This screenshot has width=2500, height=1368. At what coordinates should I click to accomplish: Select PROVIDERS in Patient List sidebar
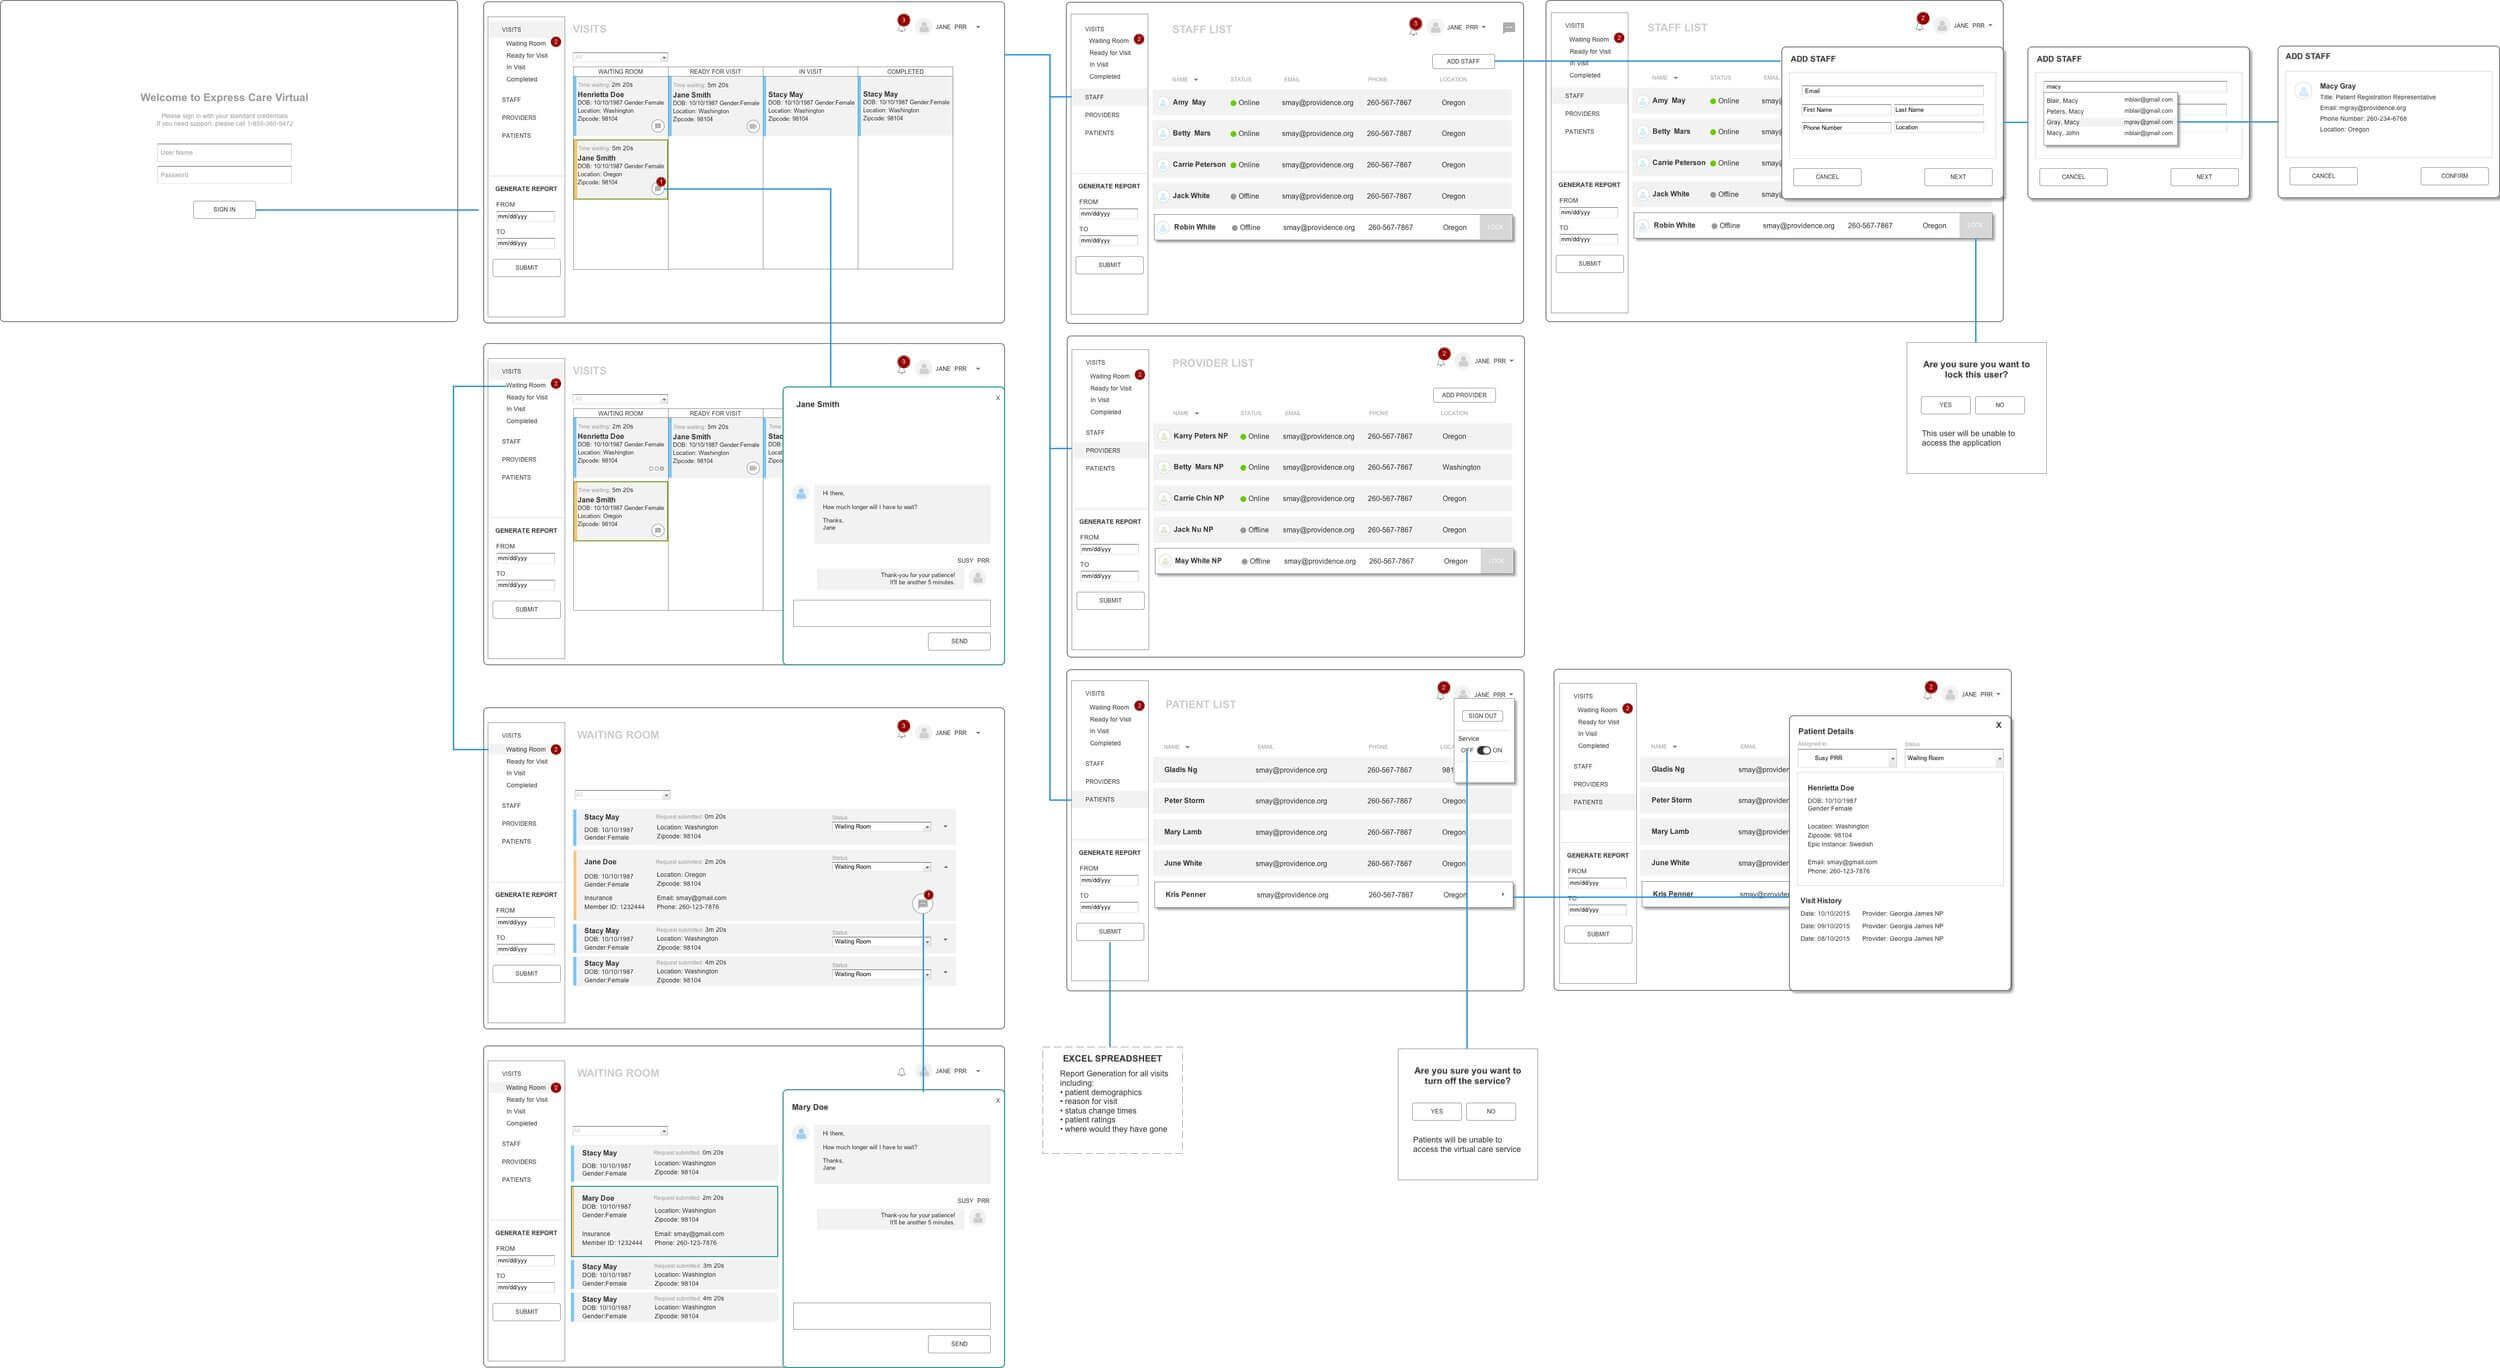(1102, 781)
